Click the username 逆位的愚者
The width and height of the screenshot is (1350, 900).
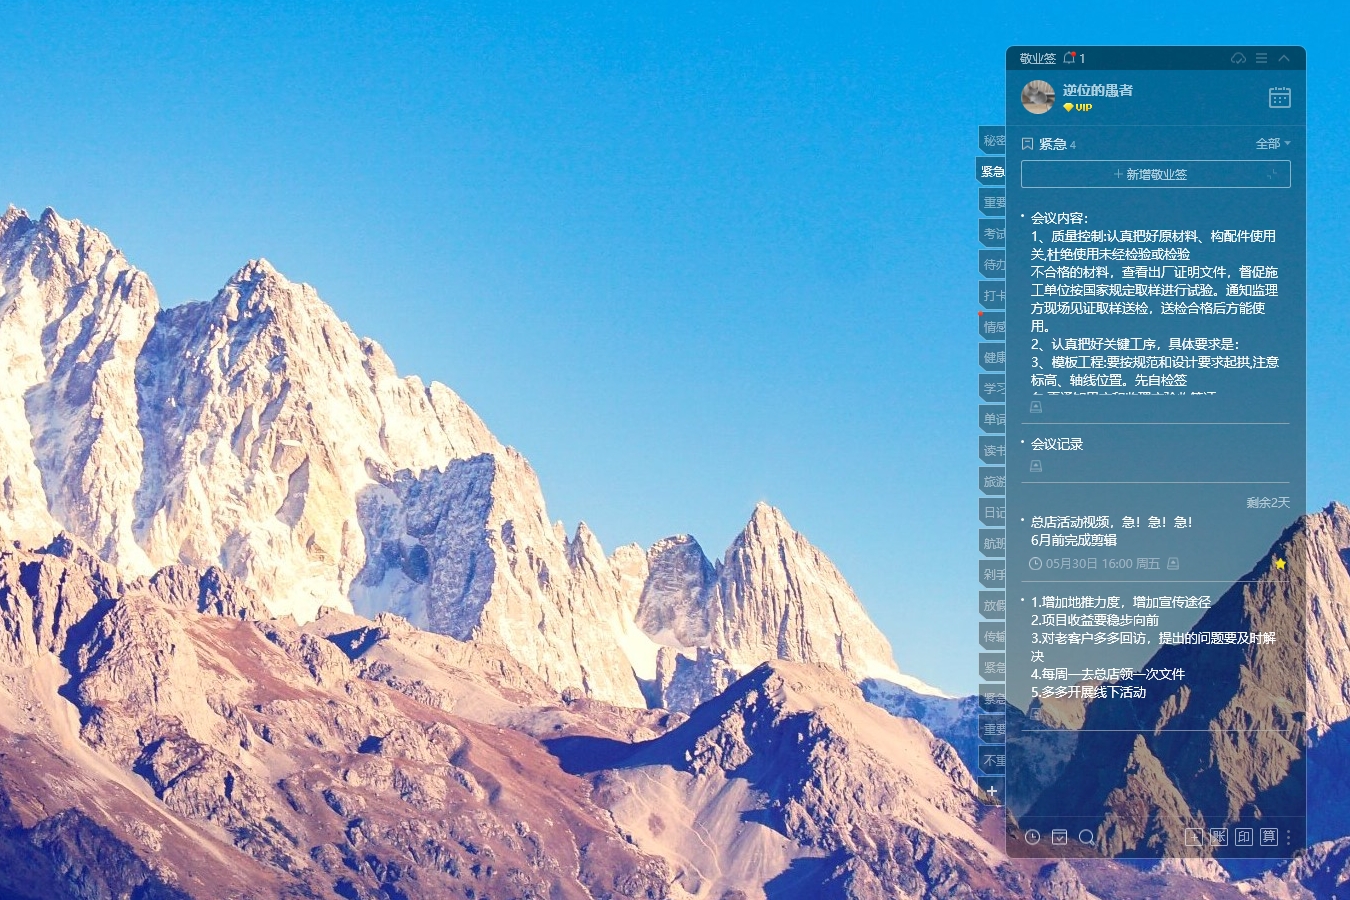coord(1098,90)
